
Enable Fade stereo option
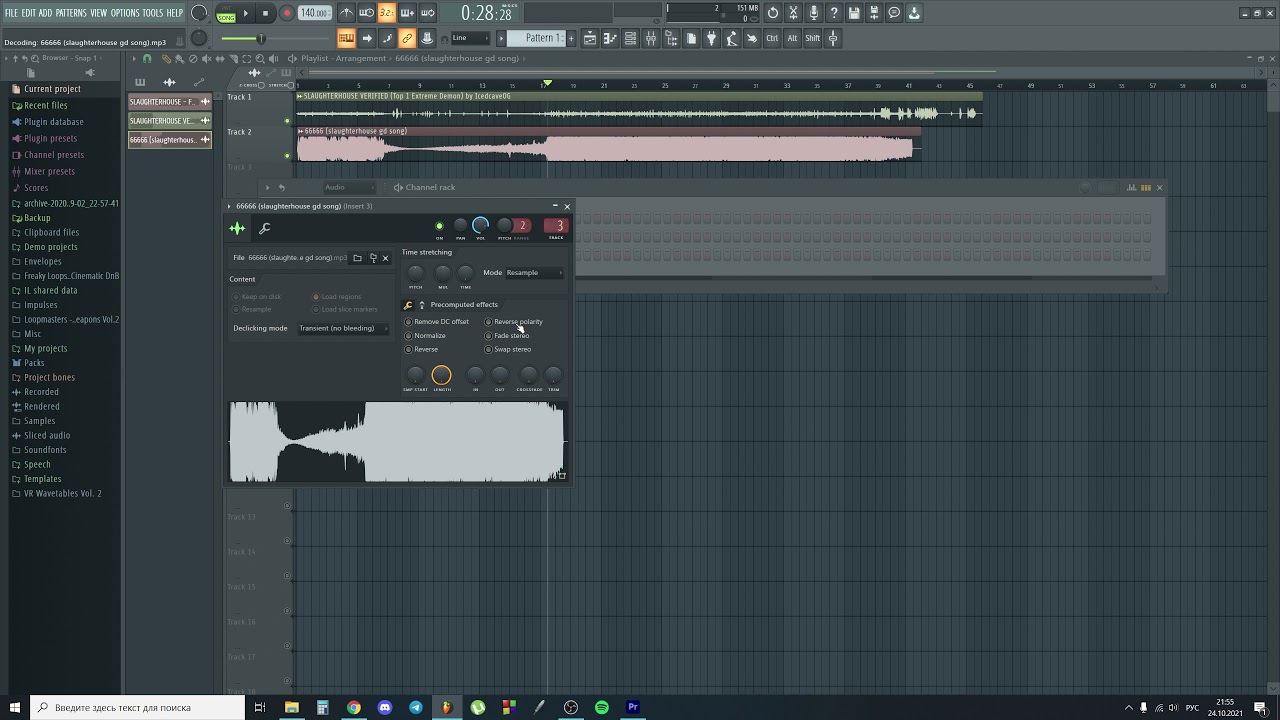pyautogui.click(x=507, y=336)
